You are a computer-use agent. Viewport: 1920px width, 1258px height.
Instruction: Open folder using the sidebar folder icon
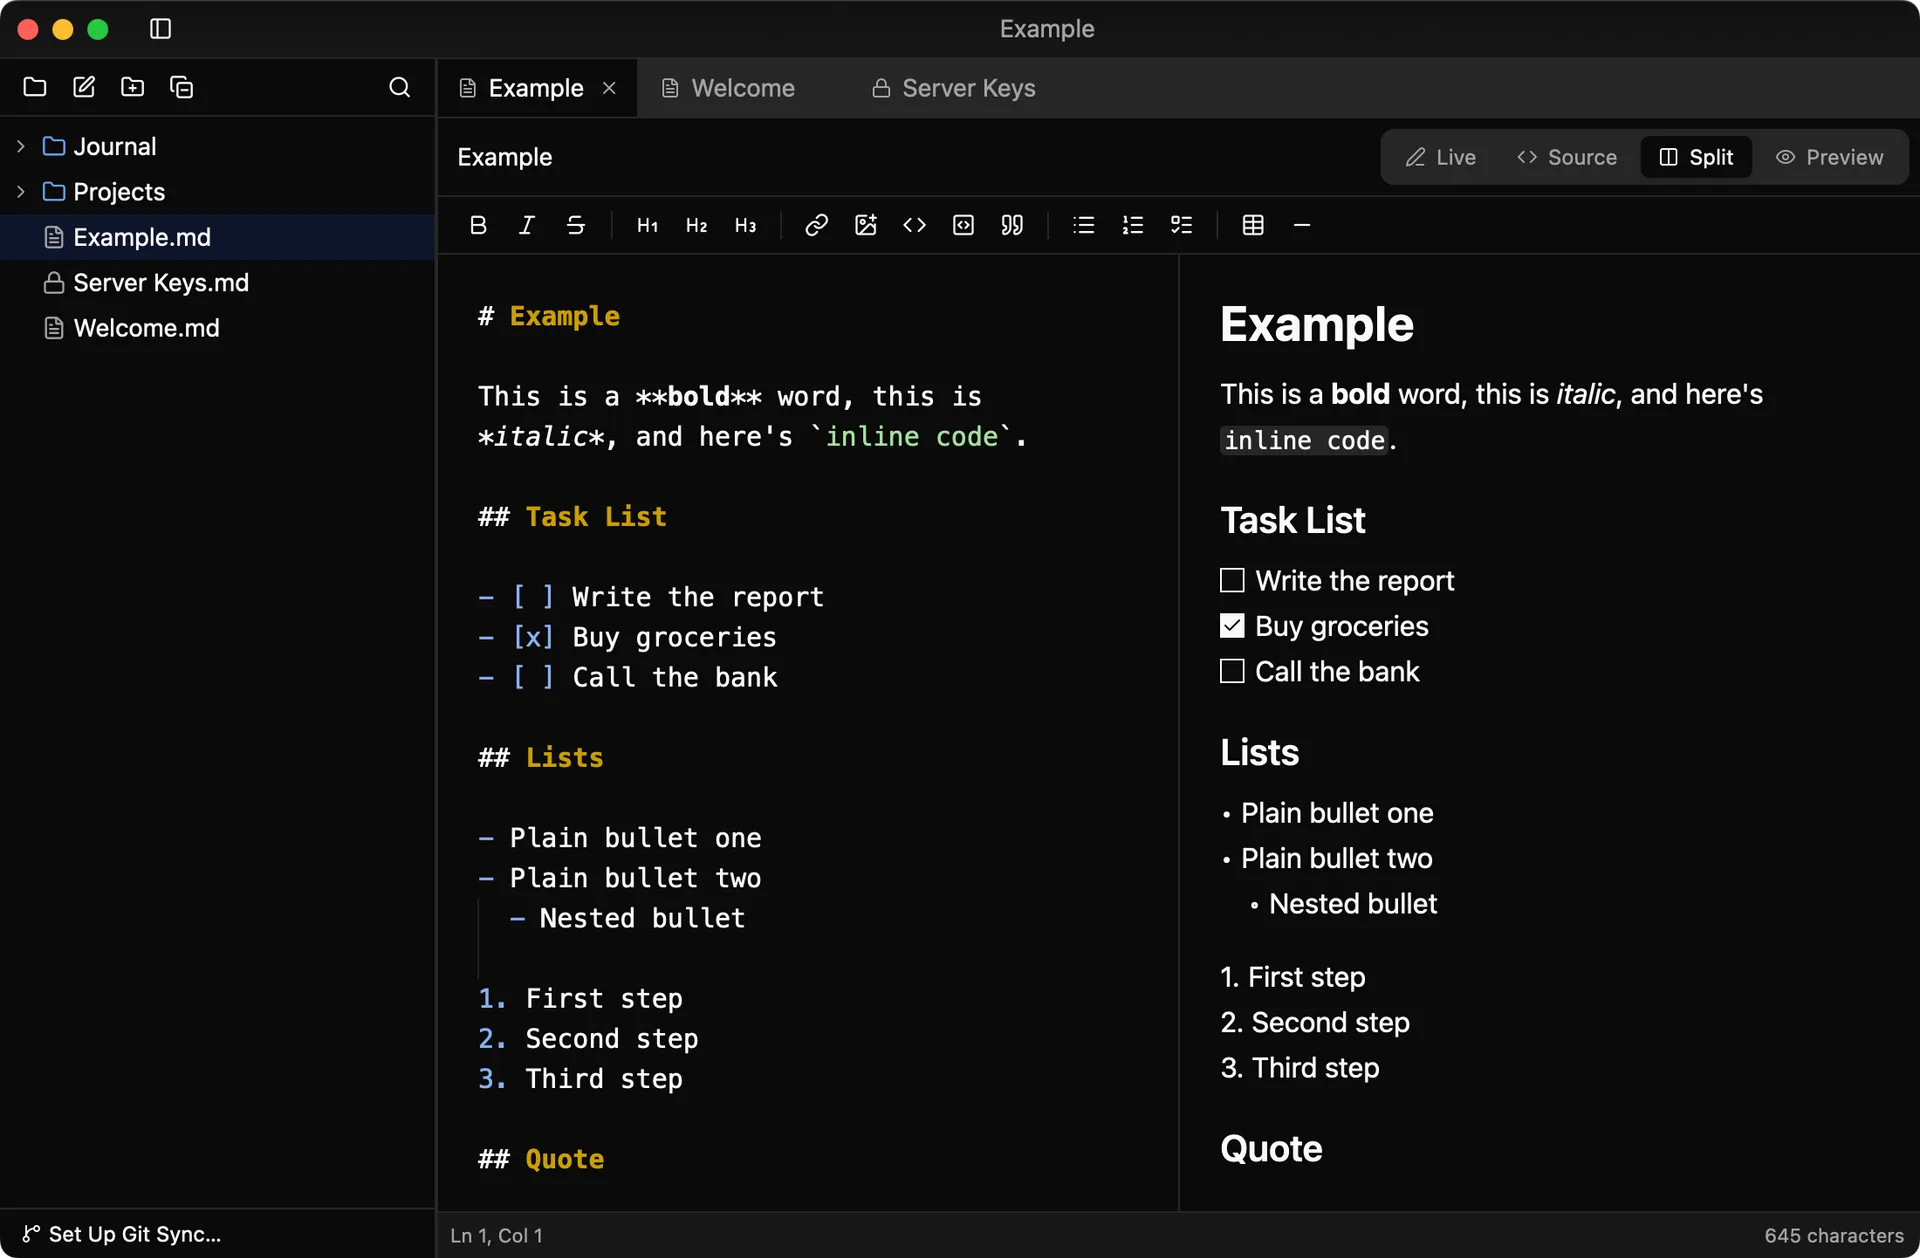35,87
